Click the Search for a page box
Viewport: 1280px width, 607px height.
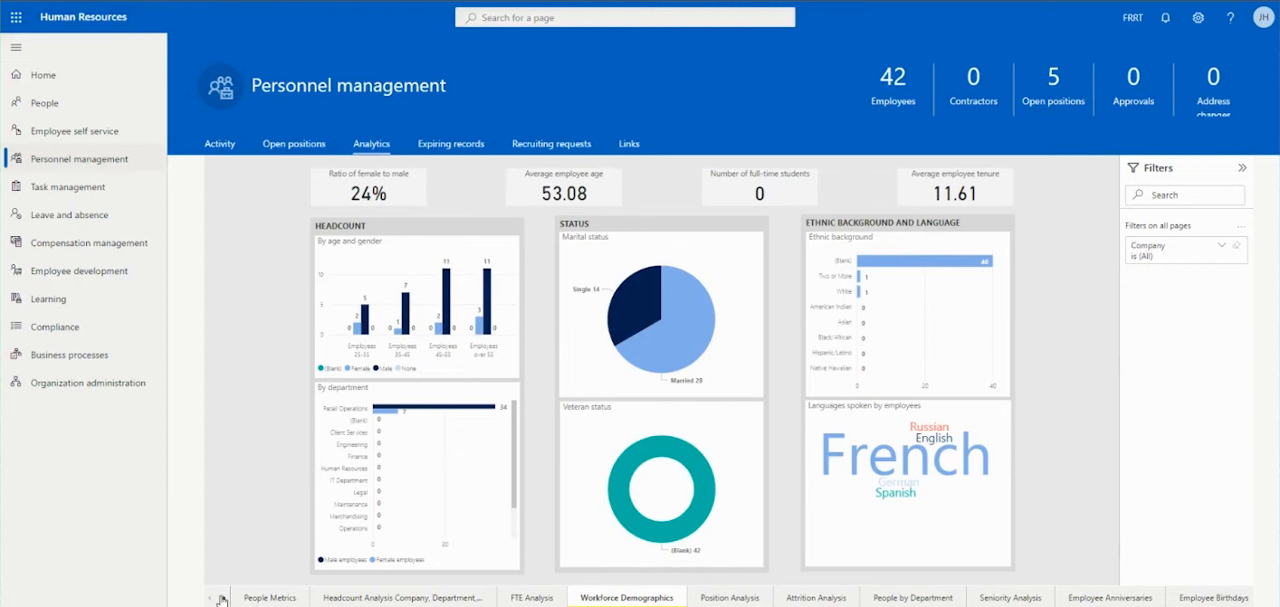click(625, 17)
